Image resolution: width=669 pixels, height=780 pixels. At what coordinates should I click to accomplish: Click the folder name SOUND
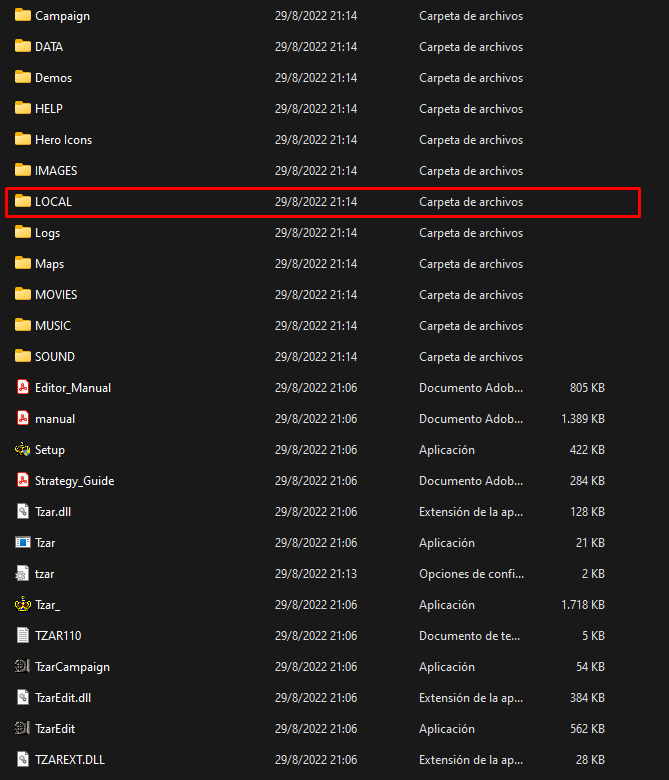tap(55, 357)
